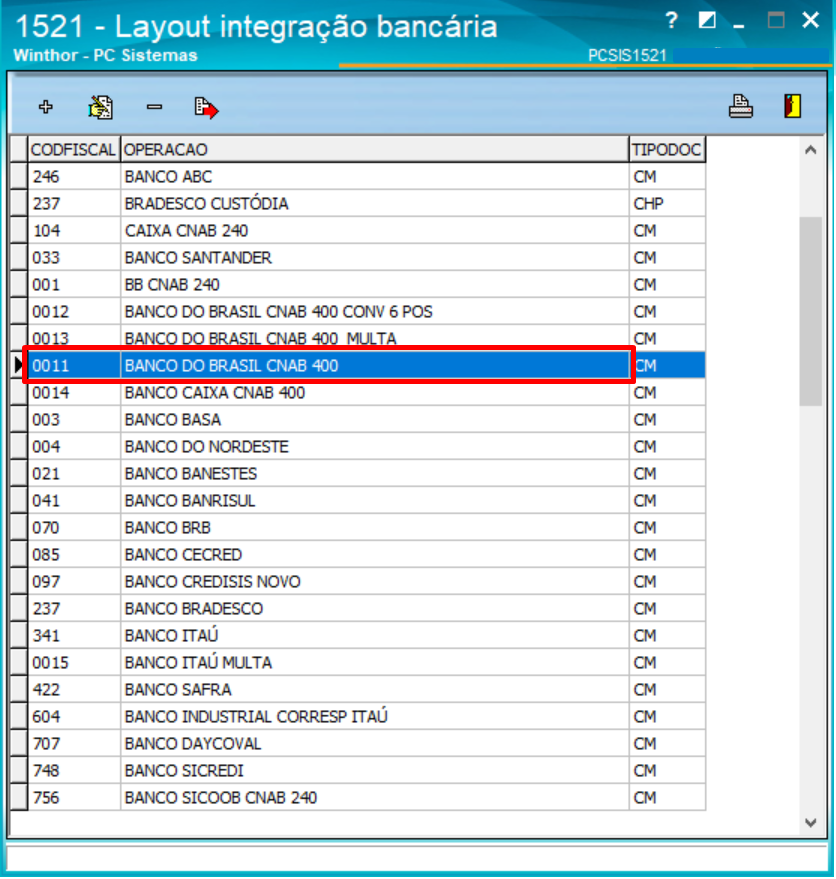Select the BANCO ITAÚ row with code 341
This screenshot has height=879, width=836.
367,635
